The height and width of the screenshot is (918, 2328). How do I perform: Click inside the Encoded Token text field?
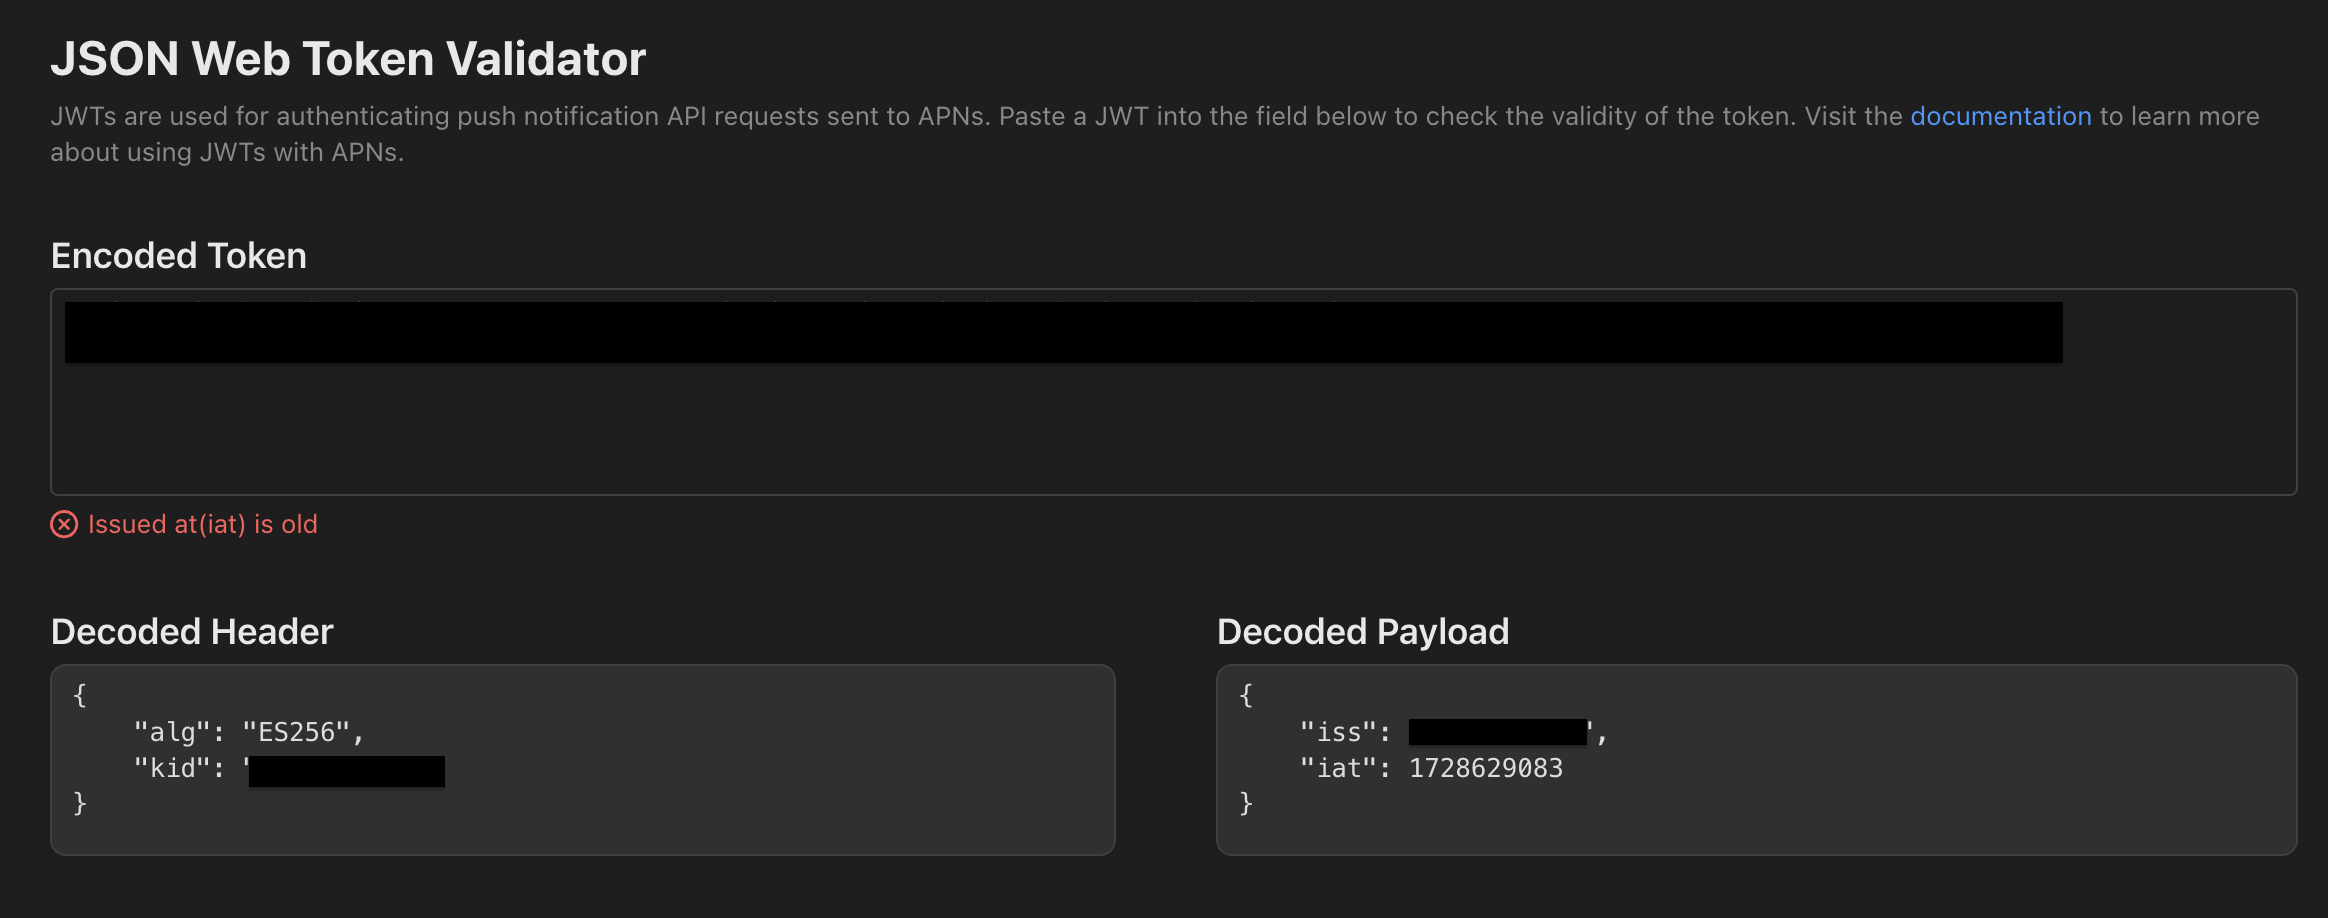1173,392
